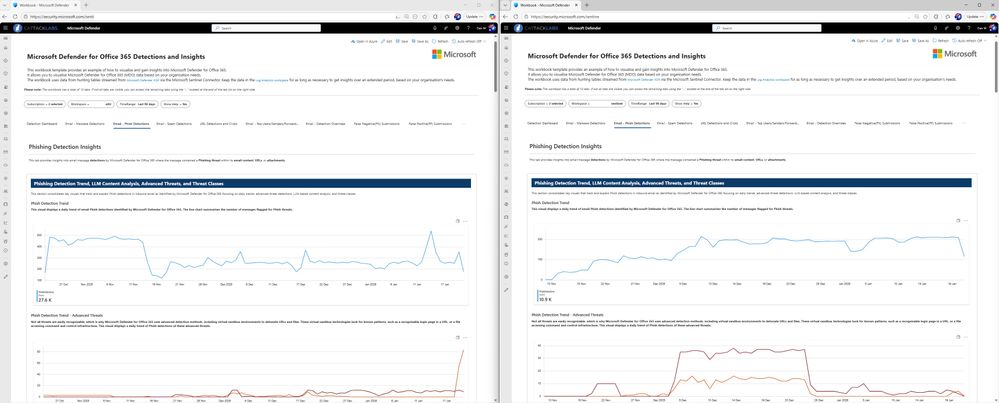The height and width of the screenshot is (403, 999).
Task: Open more options for Phish Detection Trend chart, right window
Action: pyautogui.click(x=966, y=221)
